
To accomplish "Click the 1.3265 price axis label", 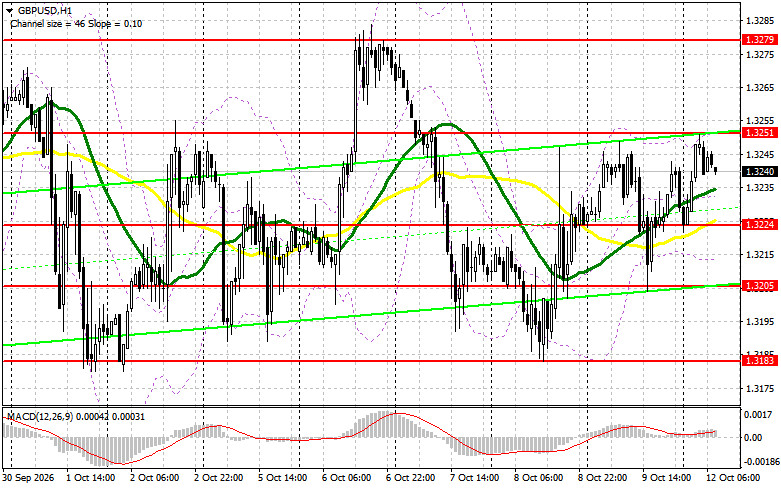I will [761, 88].
